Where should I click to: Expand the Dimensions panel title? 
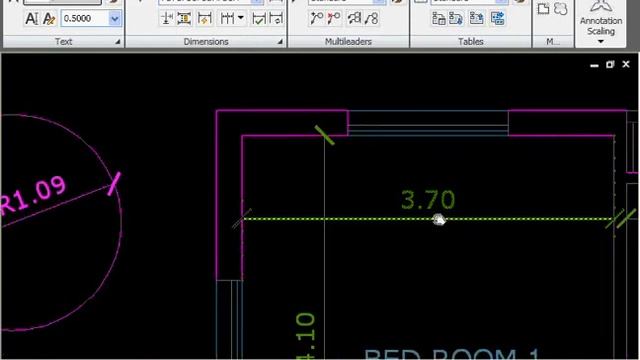click(206, 42)
